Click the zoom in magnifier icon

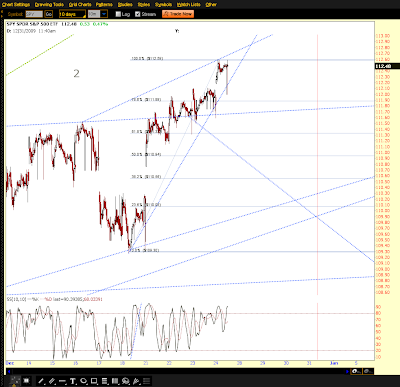point(356,371)
